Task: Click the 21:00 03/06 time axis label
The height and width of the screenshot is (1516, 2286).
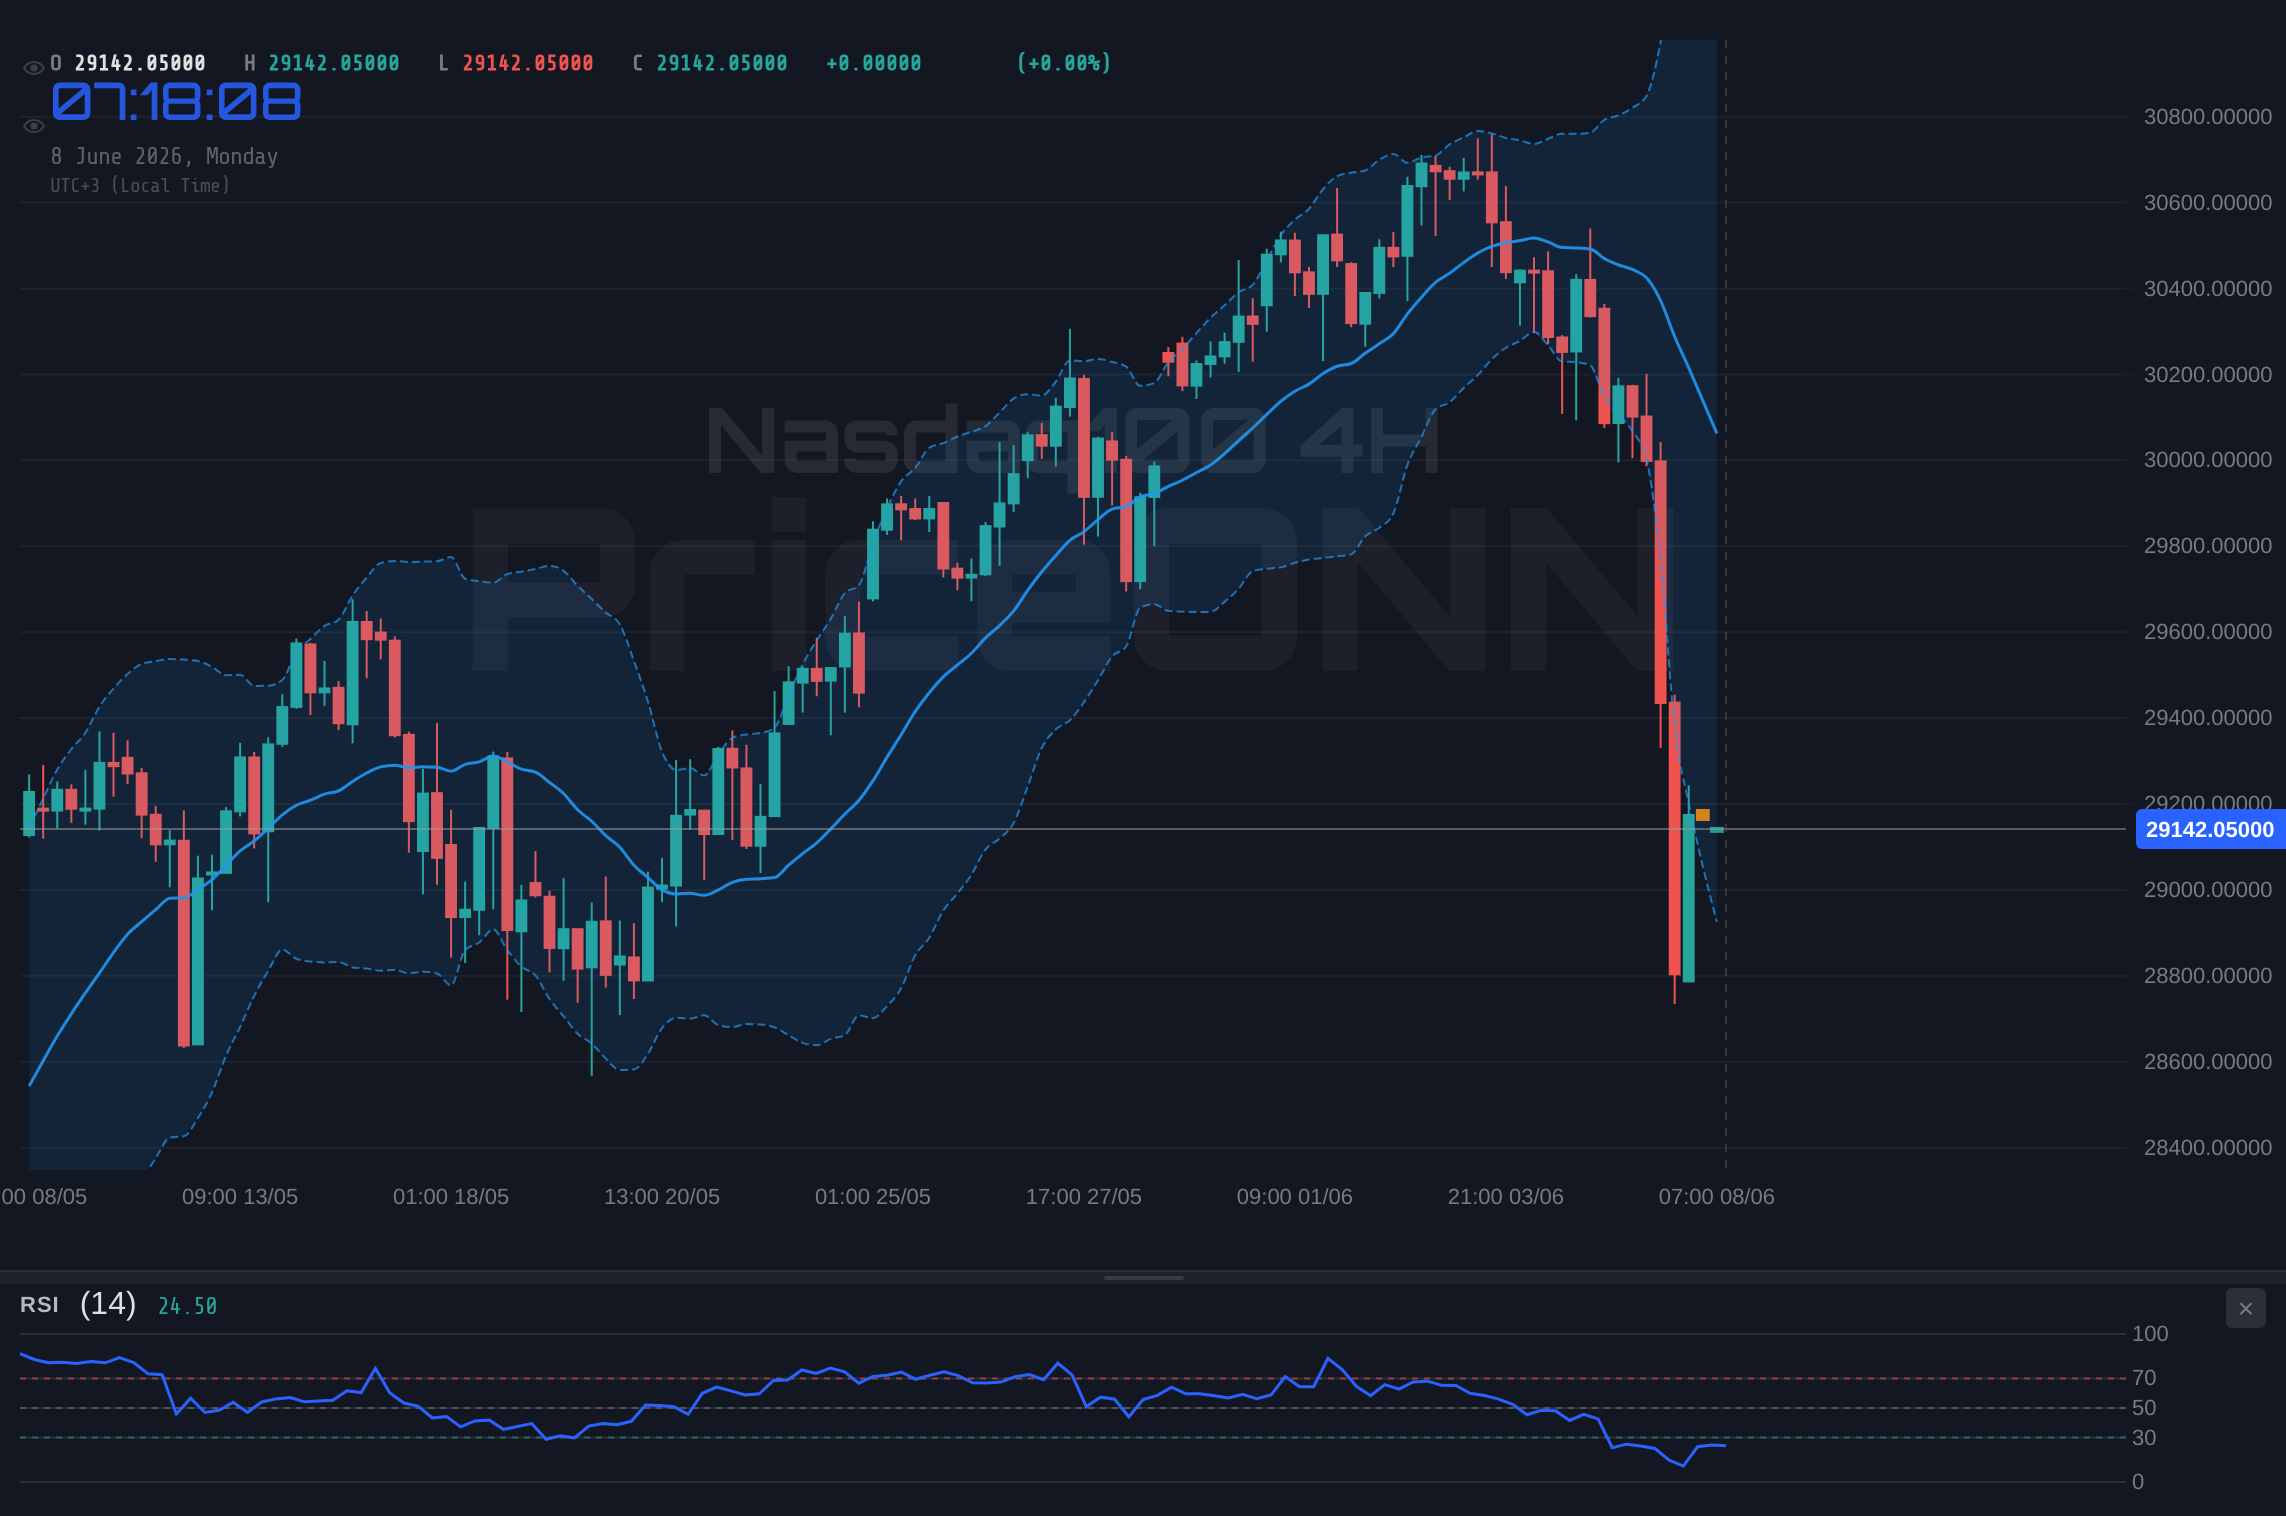Action: point(1506,1197)
